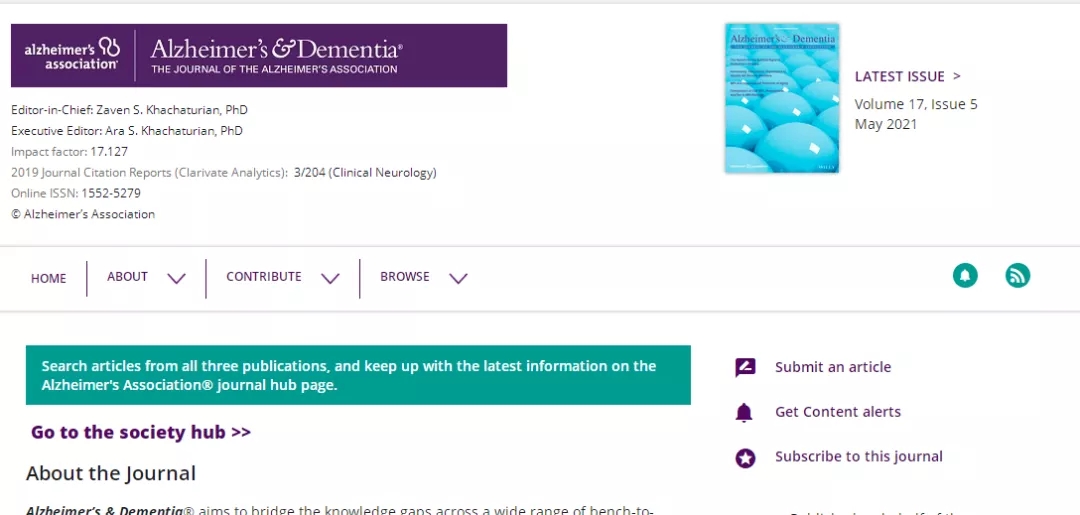Screen dimensions: 1080x515
Task: Open the RSS feed icon
Action: click(x=1017, y=275)
